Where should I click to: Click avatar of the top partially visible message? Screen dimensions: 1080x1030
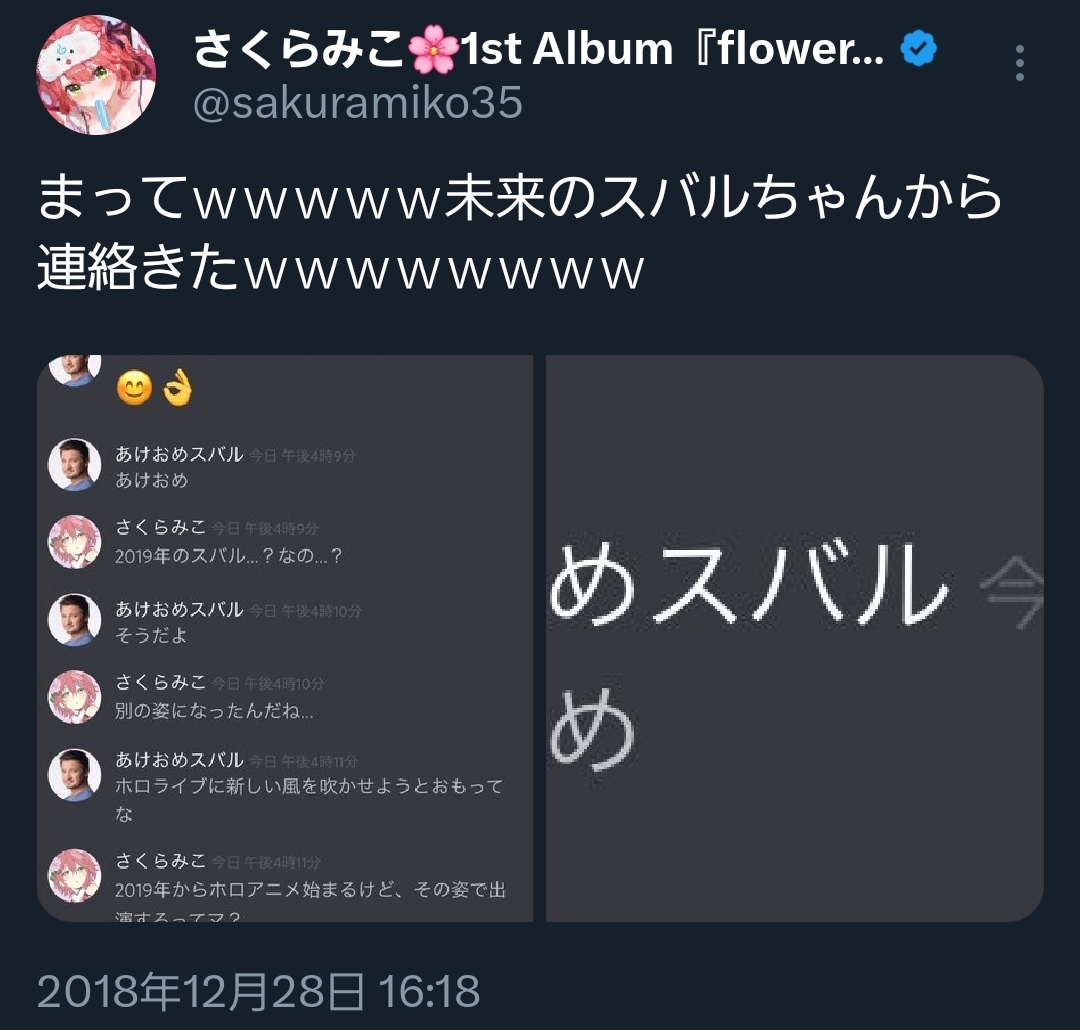(x=74, y=371)
